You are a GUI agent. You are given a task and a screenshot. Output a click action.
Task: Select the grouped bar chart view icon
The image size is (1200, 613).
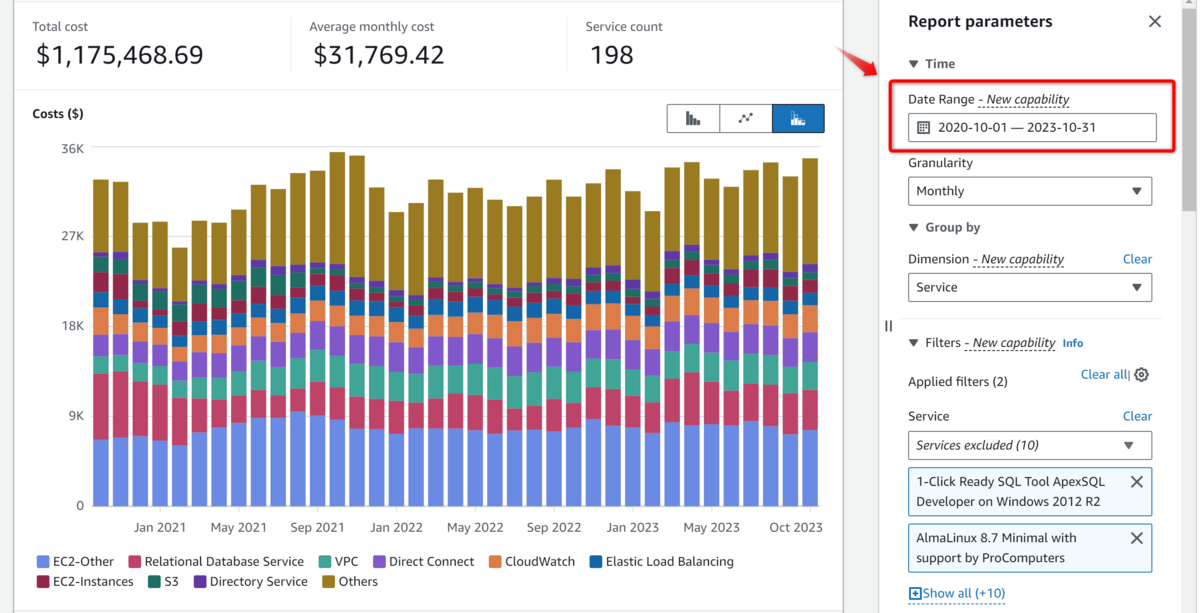pyautogui.click(x=693, y=118)
